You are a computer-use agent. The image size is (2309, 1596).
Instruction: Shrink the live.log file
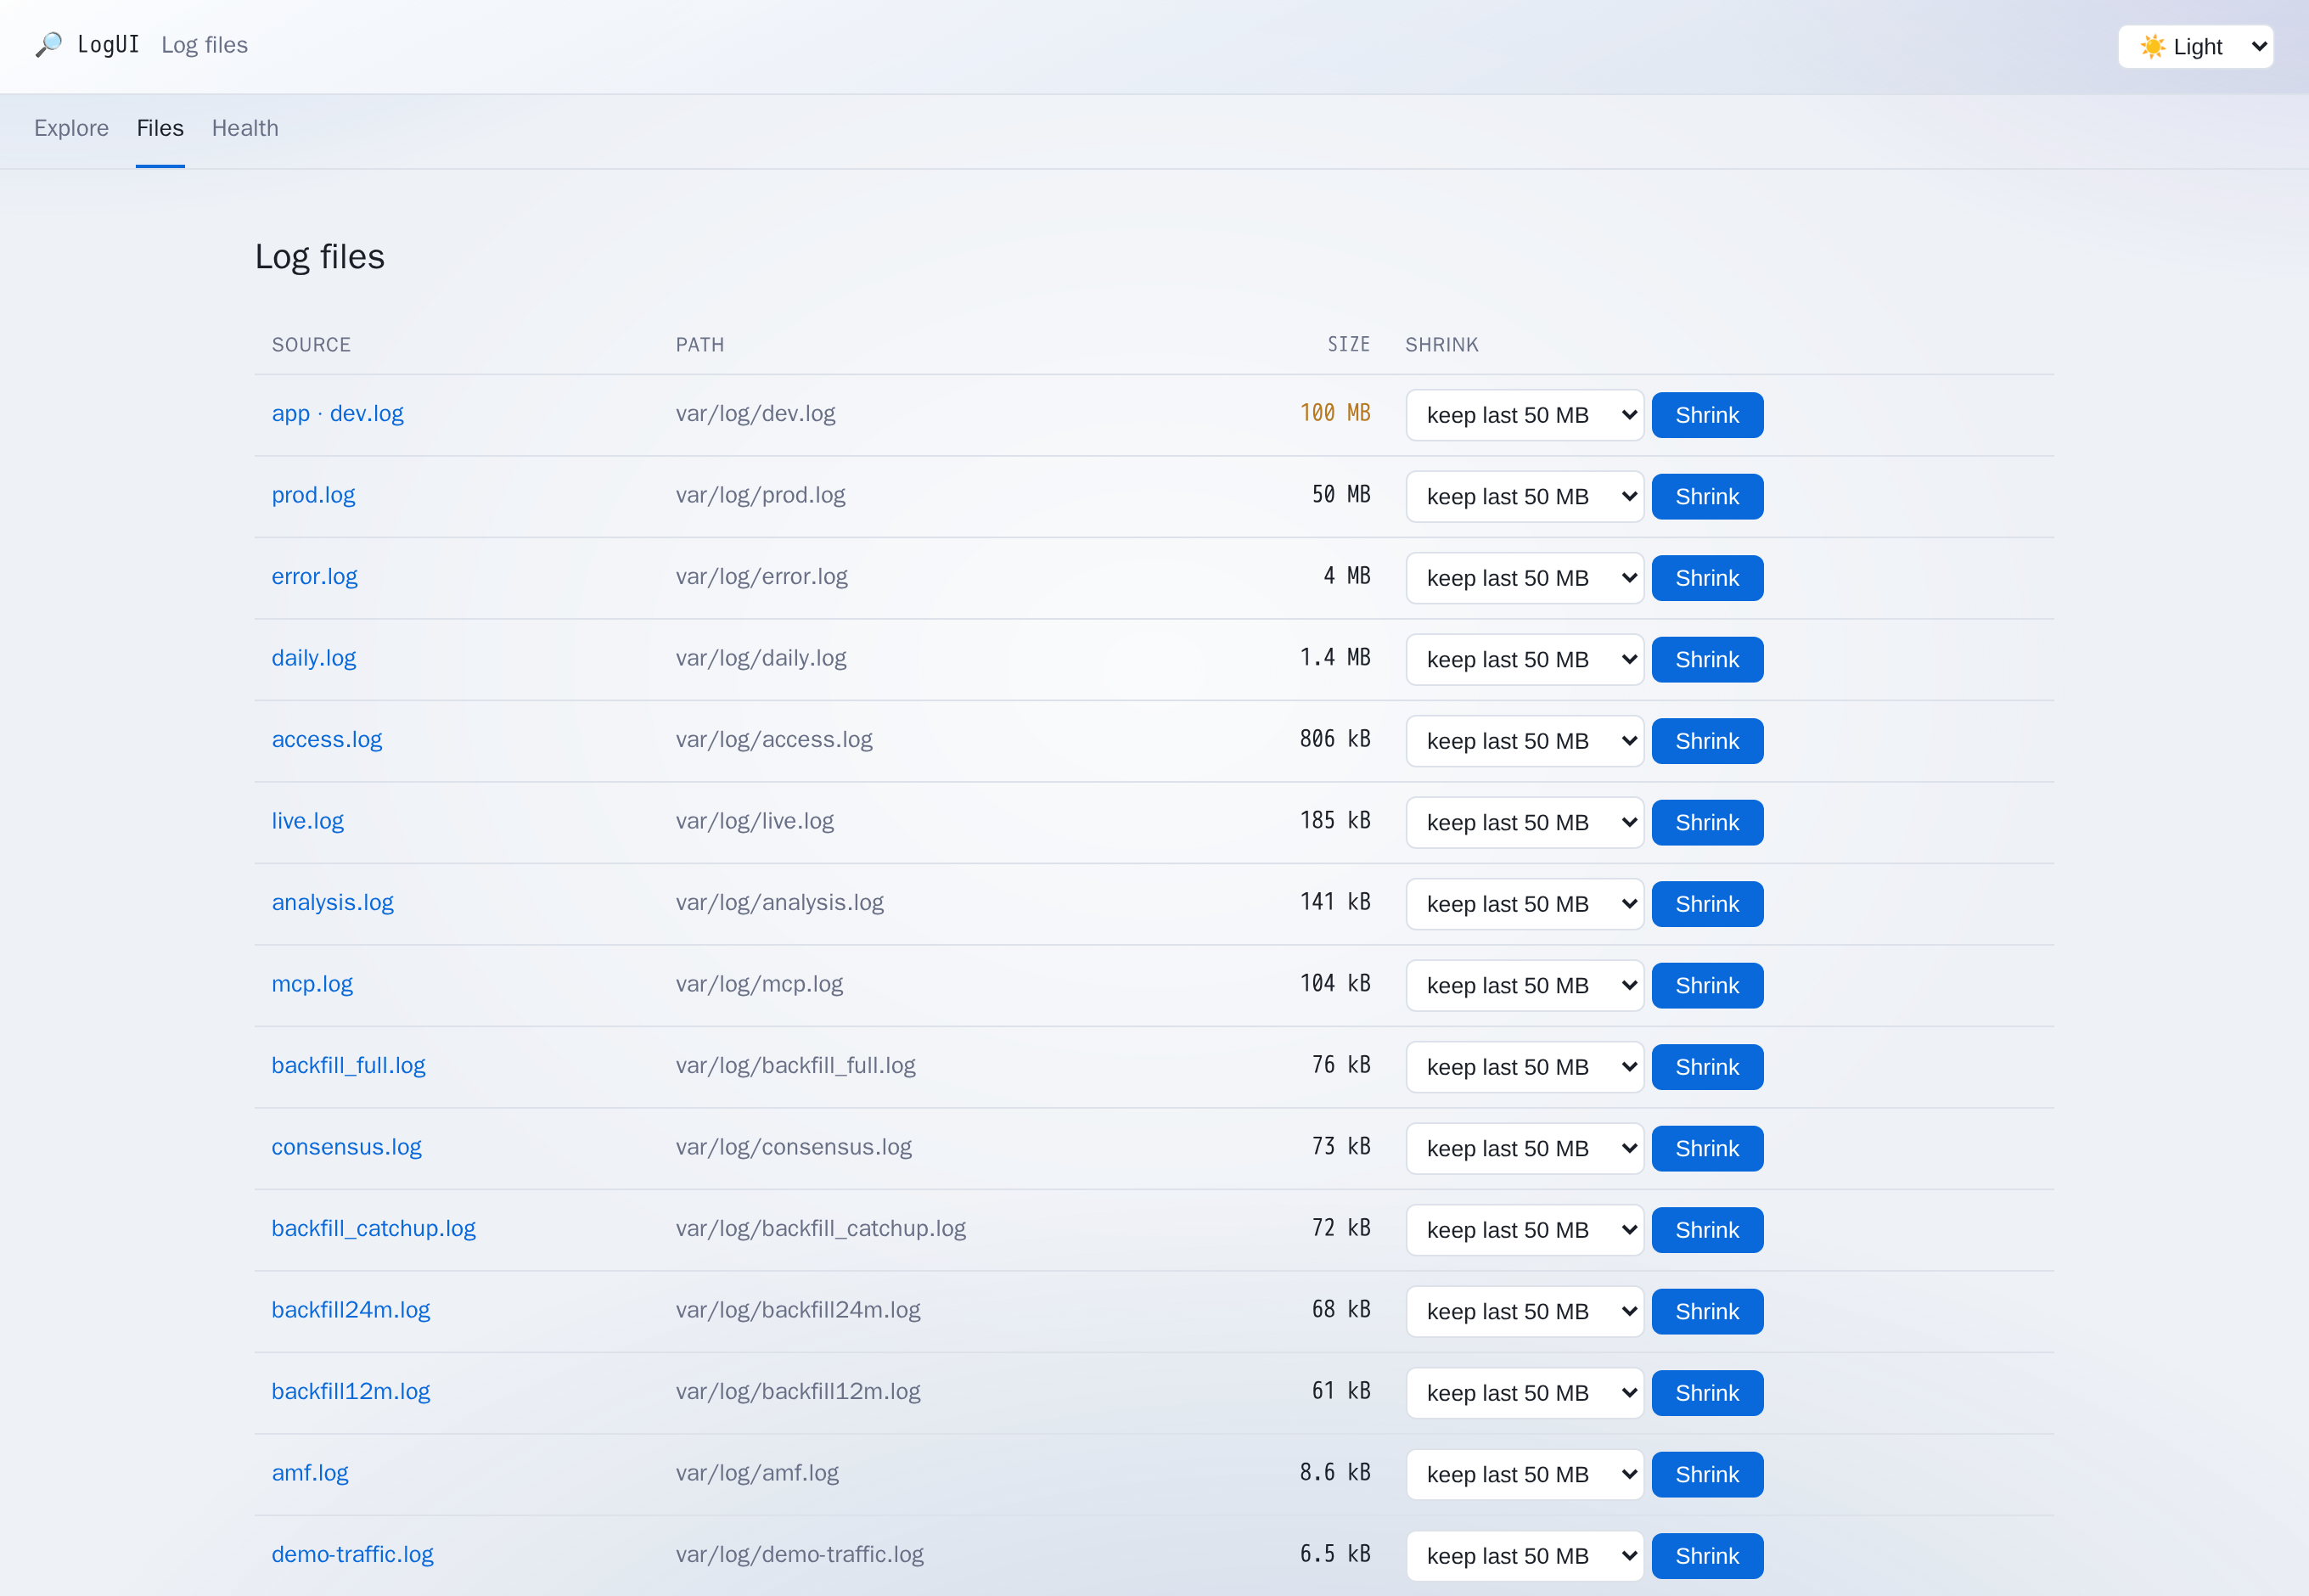(1707, 823)
